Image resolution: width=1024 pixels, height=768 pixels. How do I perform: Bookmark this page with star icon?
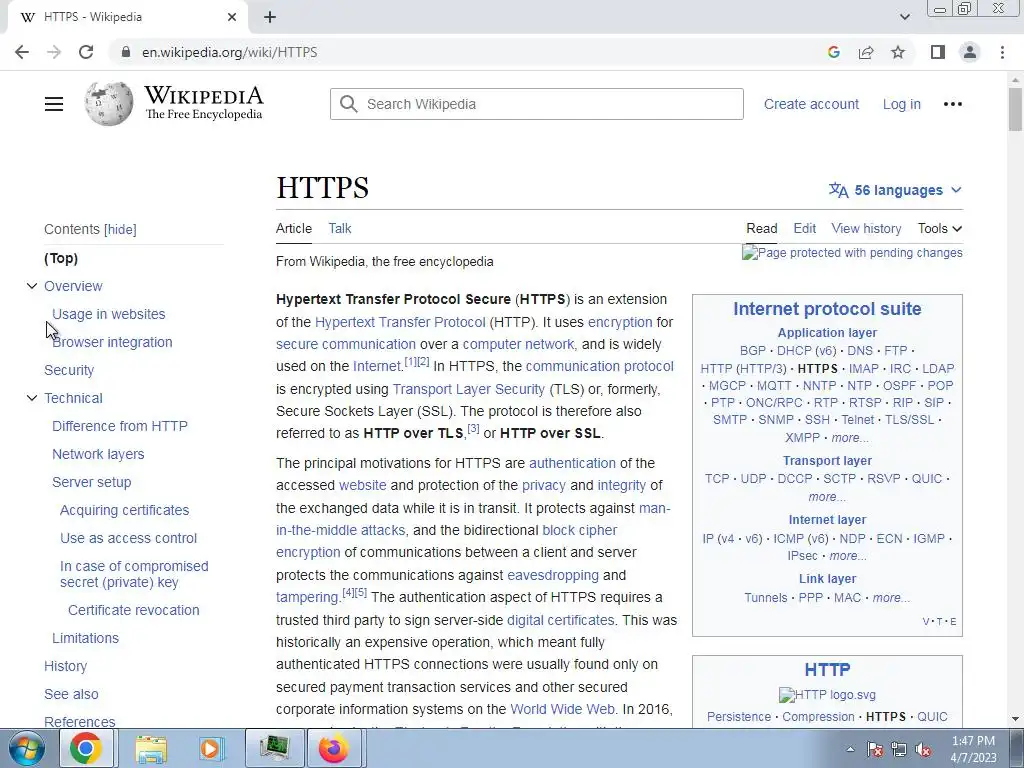(x=898, y=52)
